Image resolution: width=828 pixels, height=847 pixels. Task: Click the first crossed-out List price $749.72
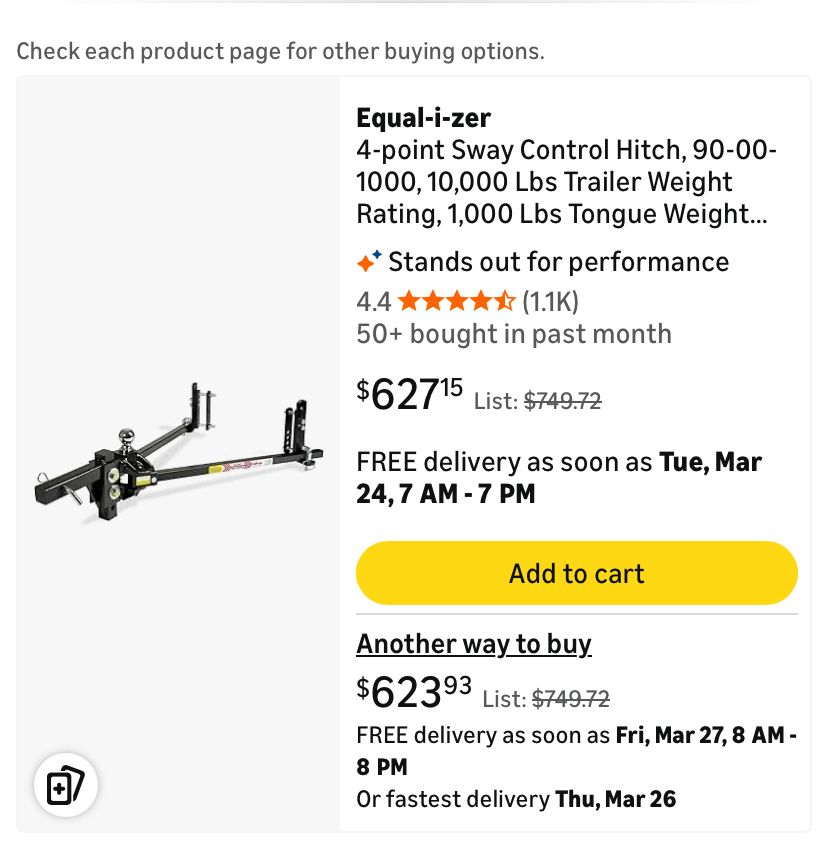[563, 401]
